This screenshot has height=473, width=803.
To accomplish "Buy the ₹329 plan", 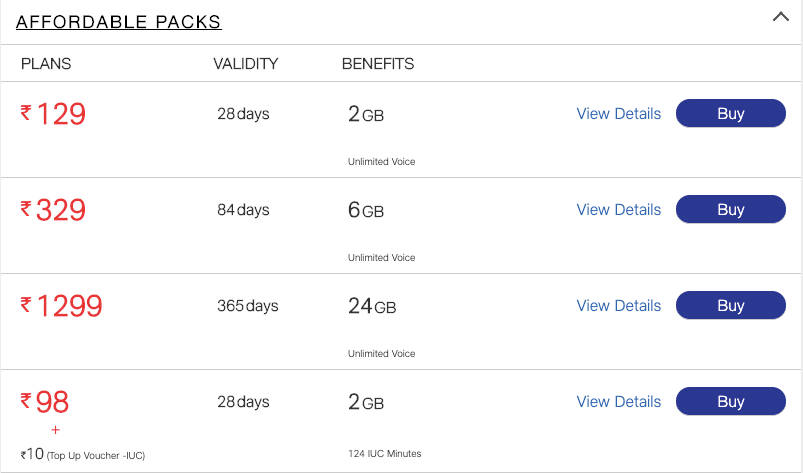I will [x=730, y=209].
